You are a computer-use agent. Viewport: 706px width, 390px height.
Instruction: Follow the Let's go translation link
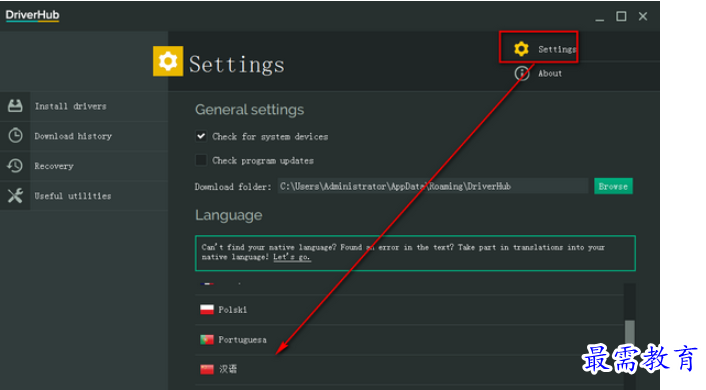click(x=292, y=257)
